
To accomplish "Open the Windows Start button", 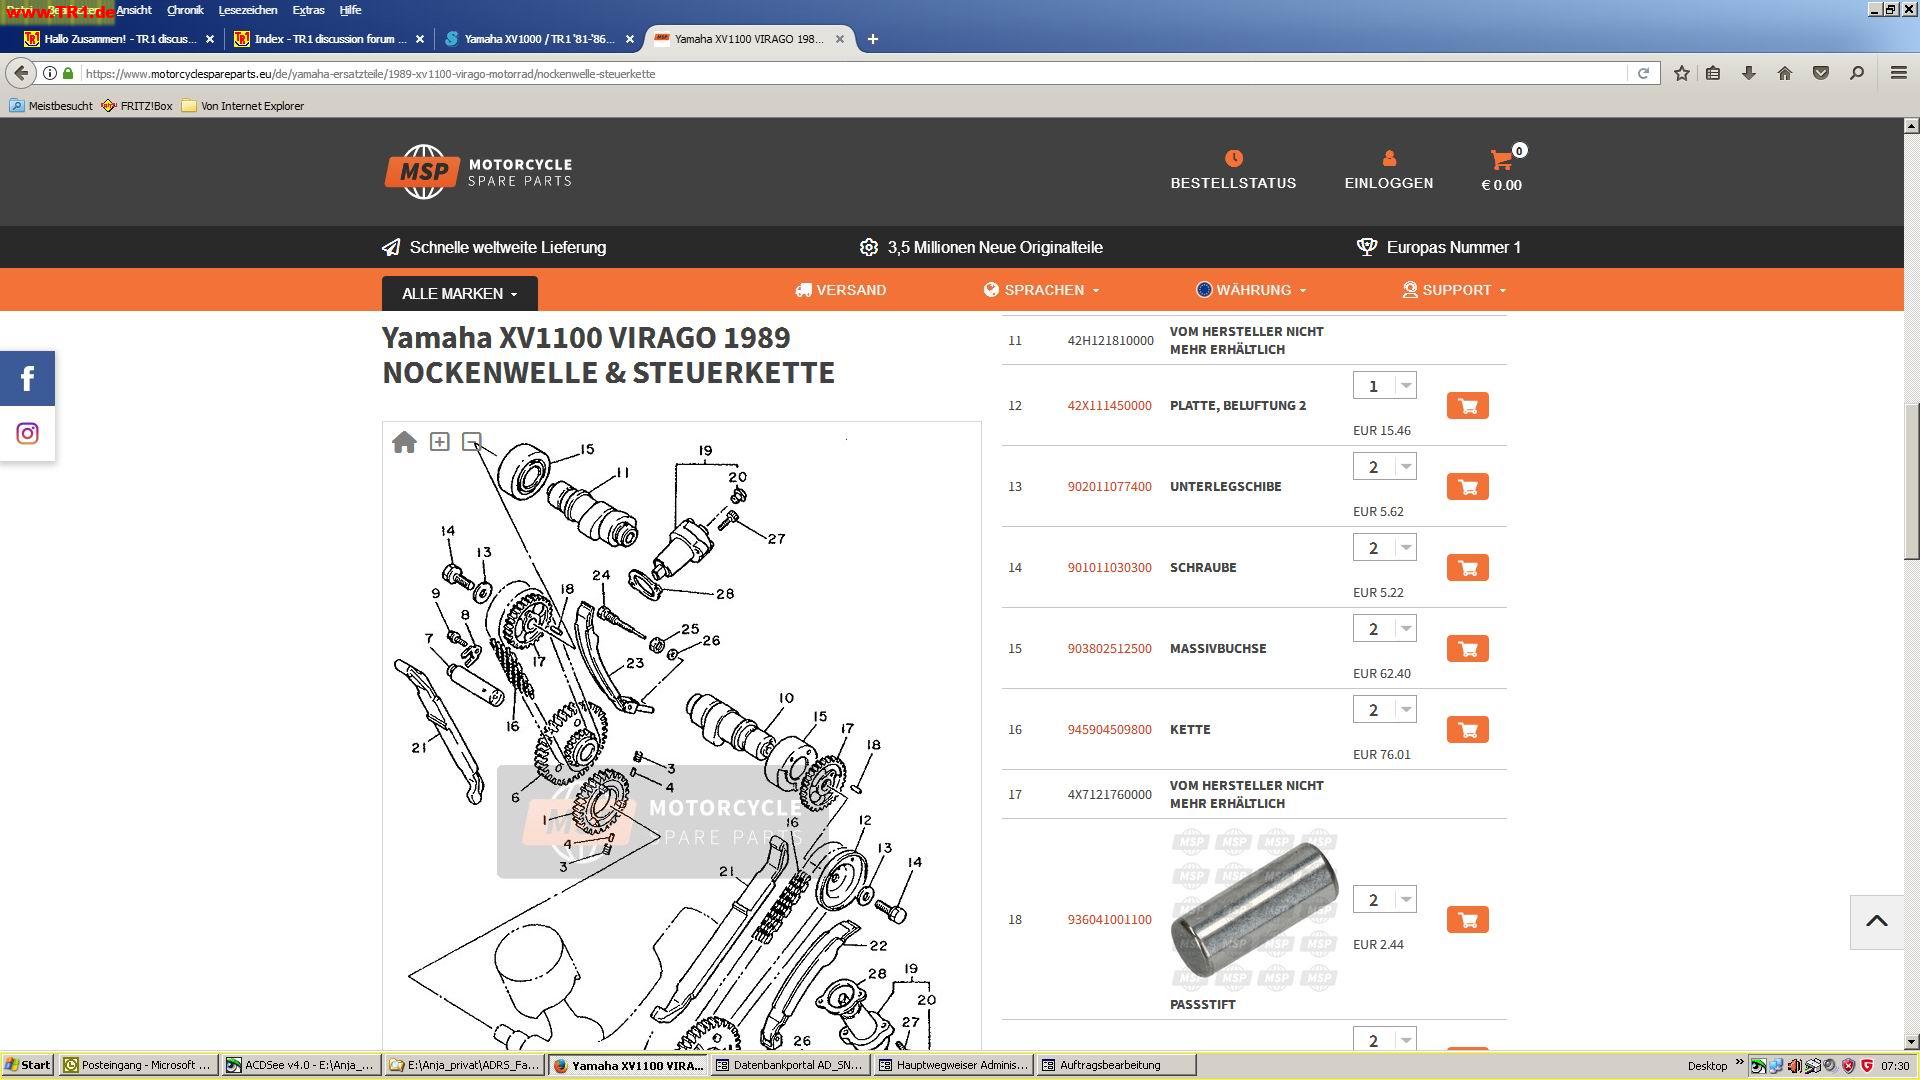I will pyautogui.click(x=28, y=1065).
